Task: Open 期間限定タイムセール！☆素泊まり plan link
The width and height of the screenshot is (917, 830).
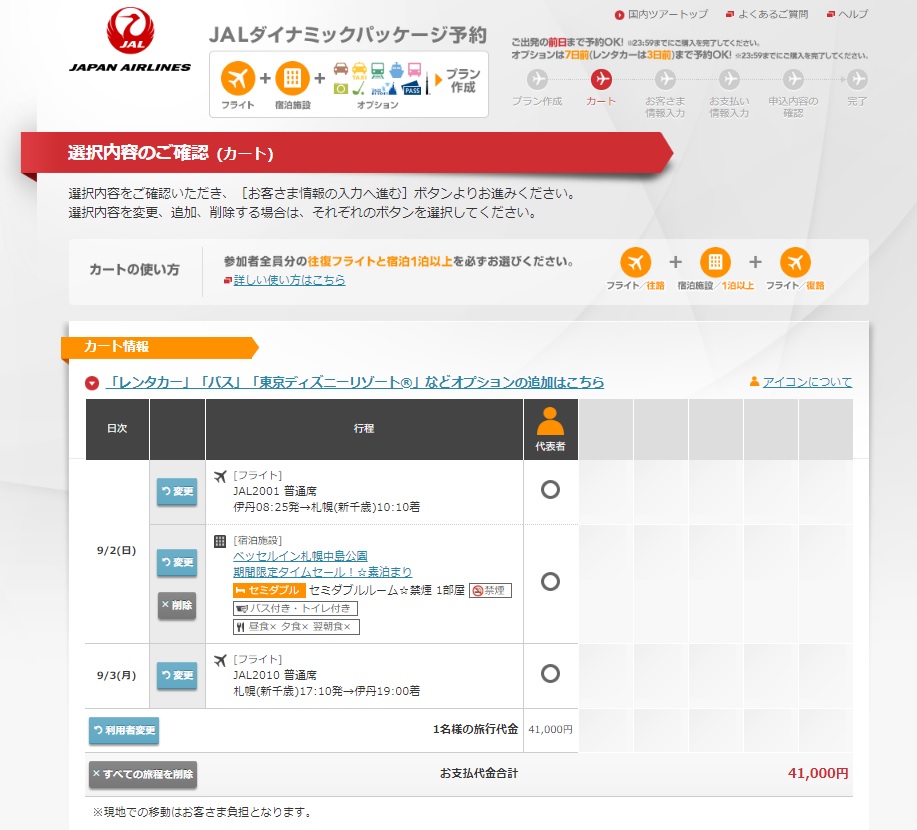Action: (x=322, y=572)
